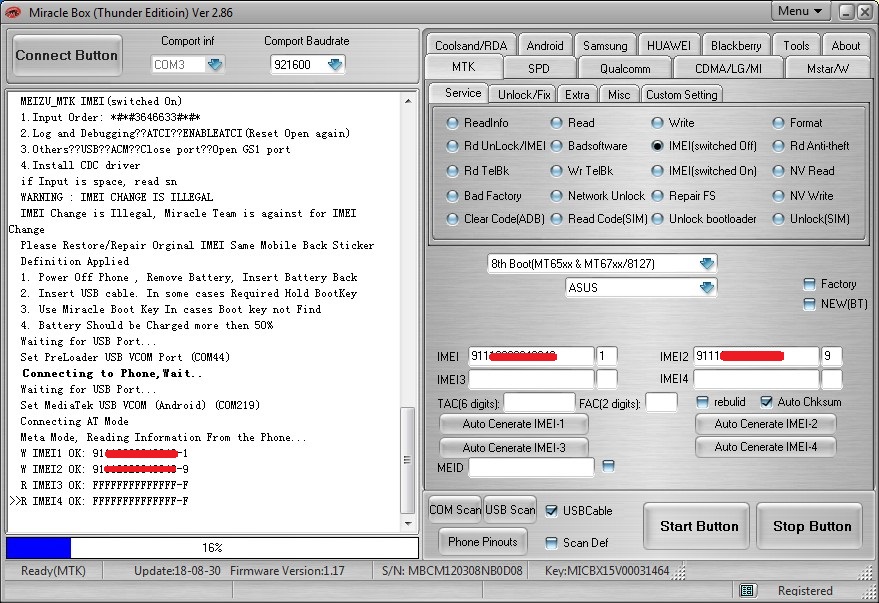The image size is (879, 603).
Task: Uncheck the USBCable checkbox
Action: click(x=552, y=511)
